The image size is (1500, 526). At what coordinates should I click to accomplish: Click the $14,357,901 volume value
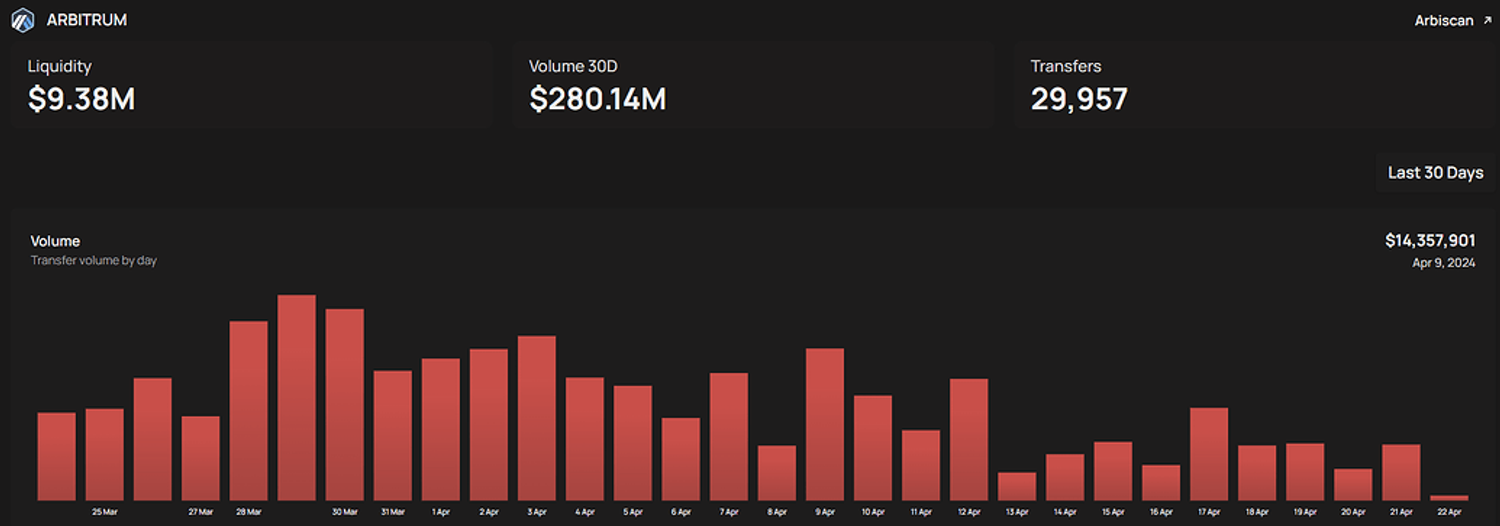coord(1429,241)
